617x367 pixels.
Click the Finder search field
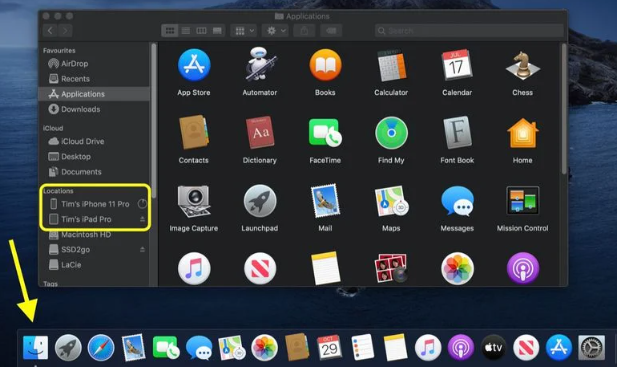coord(469,31)
